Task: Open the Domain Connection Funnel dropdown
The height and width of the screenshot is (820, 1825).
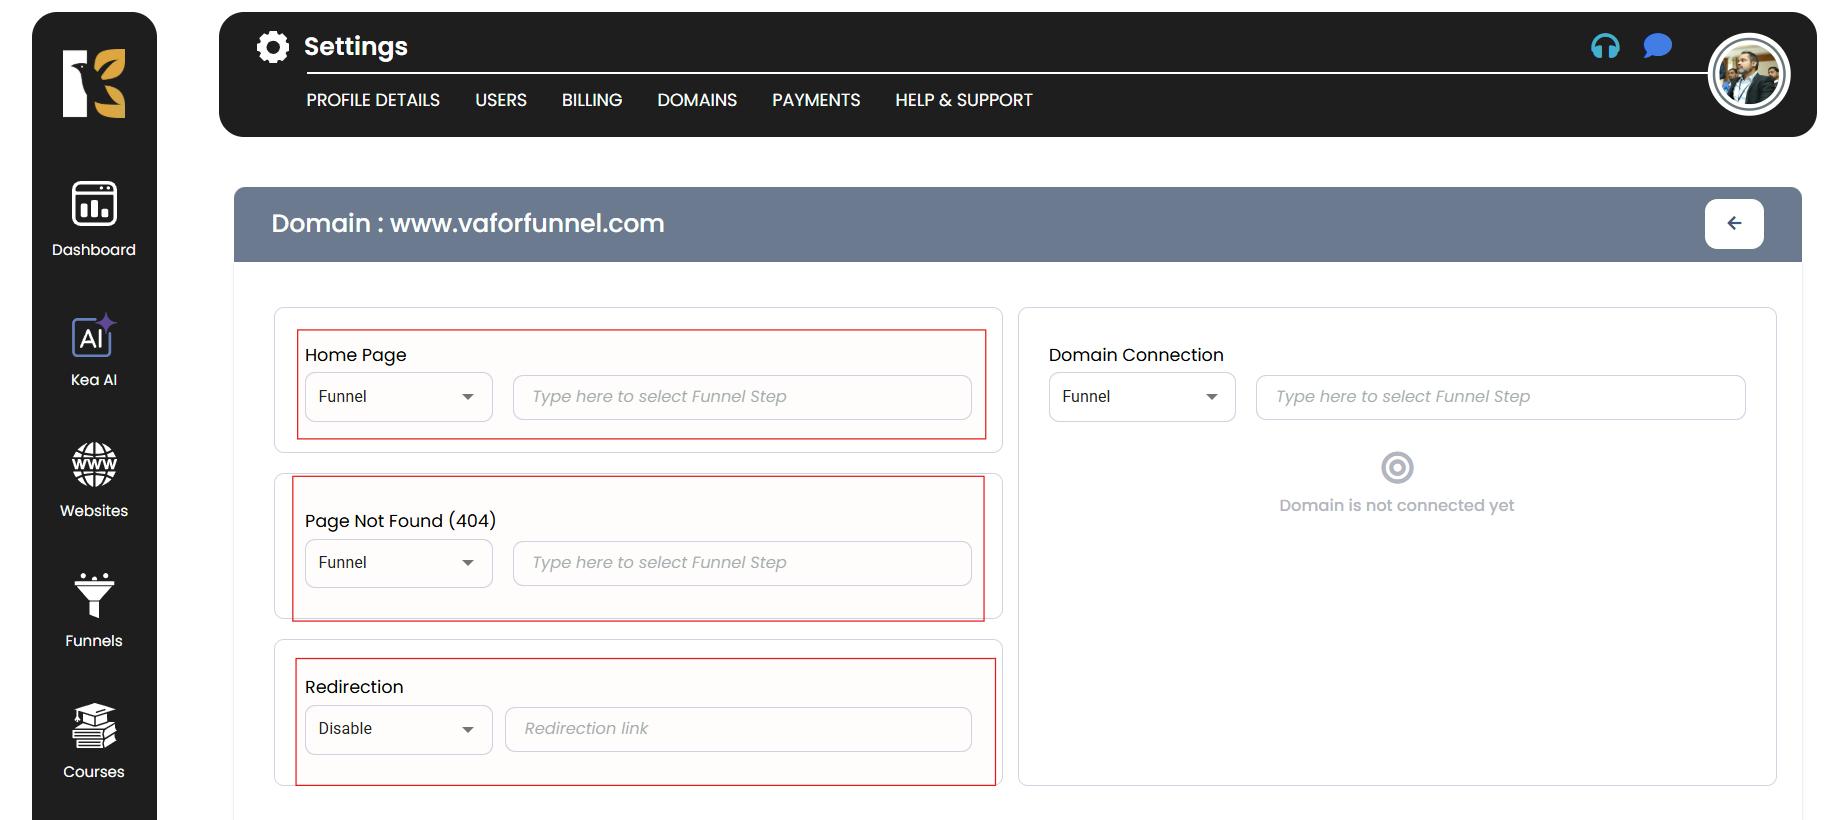Action: (x=1141, y=397)
